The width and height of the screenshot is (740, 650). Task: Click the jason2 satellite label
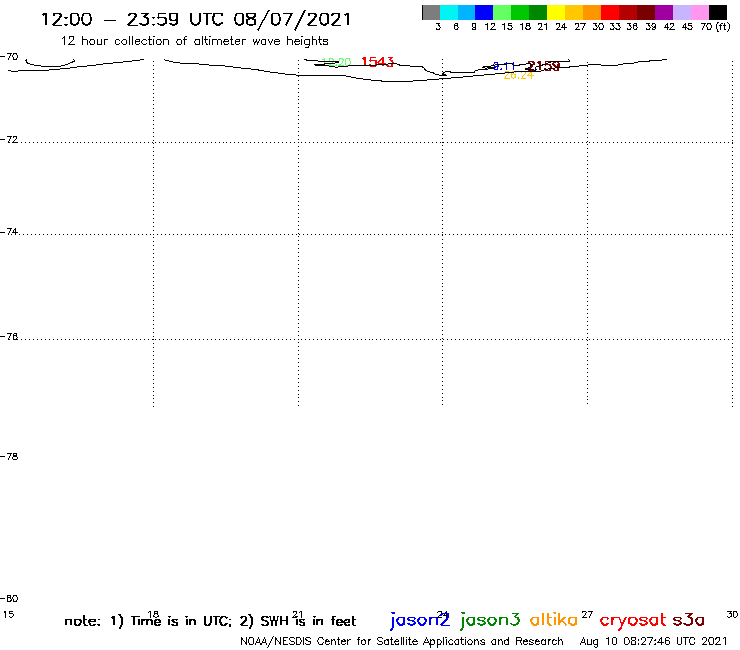420,620
